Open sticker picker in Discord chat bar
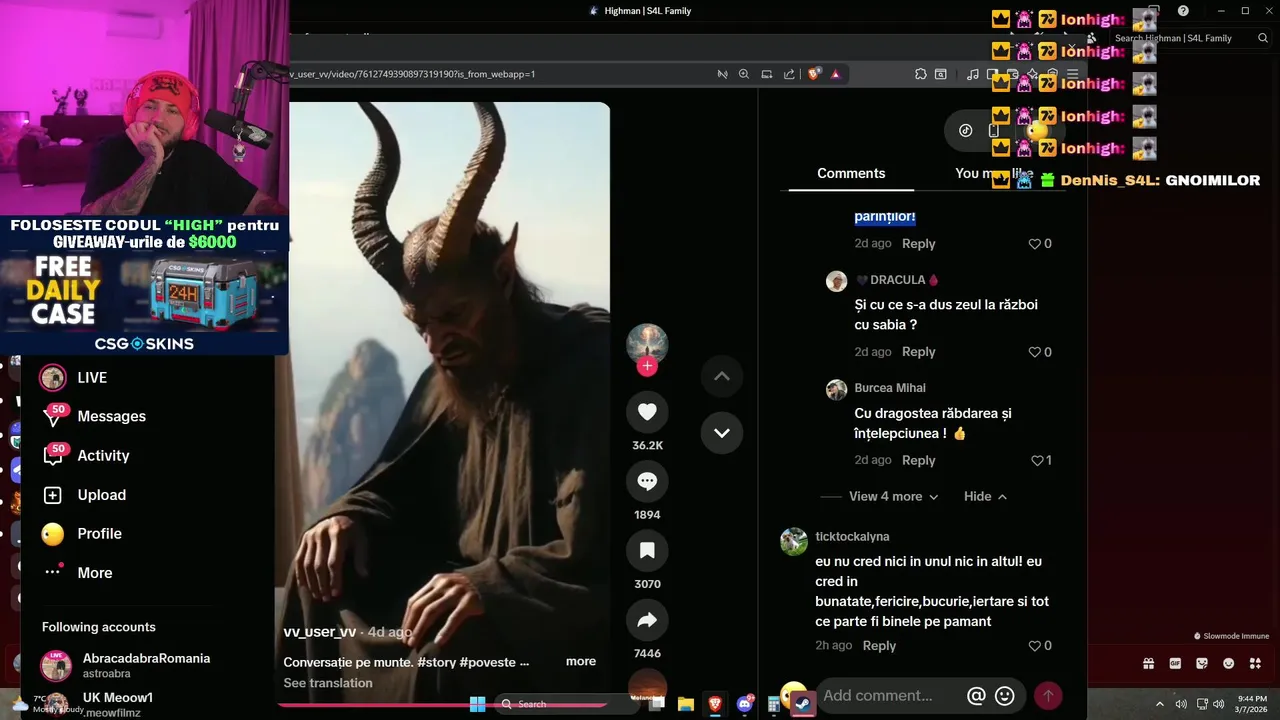The height and width of the screenshot is (720, 1280). click(x=1202, y=663)
